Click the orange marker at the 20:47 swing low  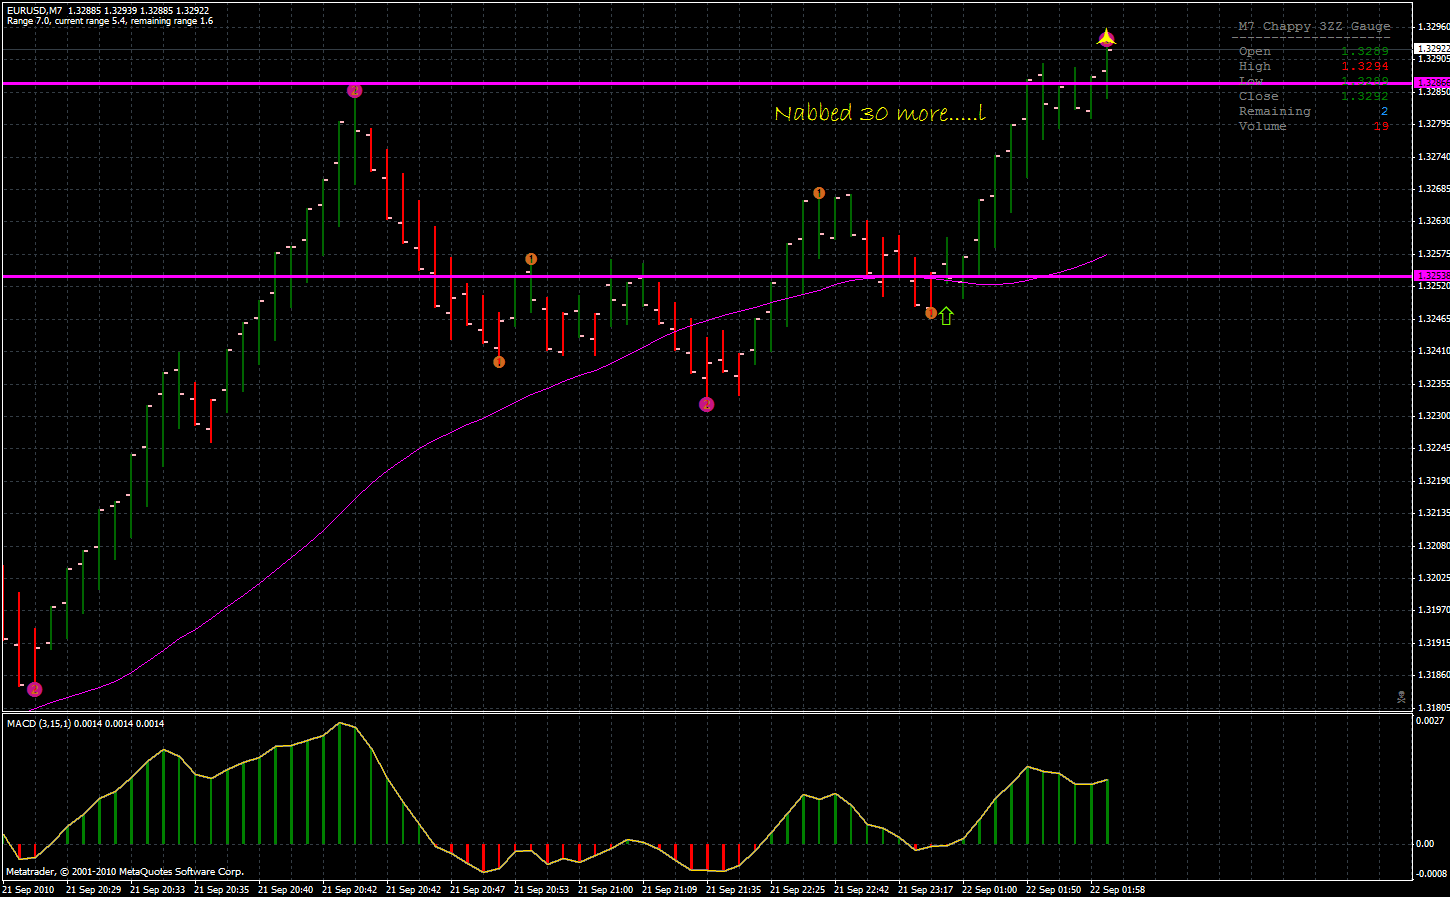pos(499,362)
